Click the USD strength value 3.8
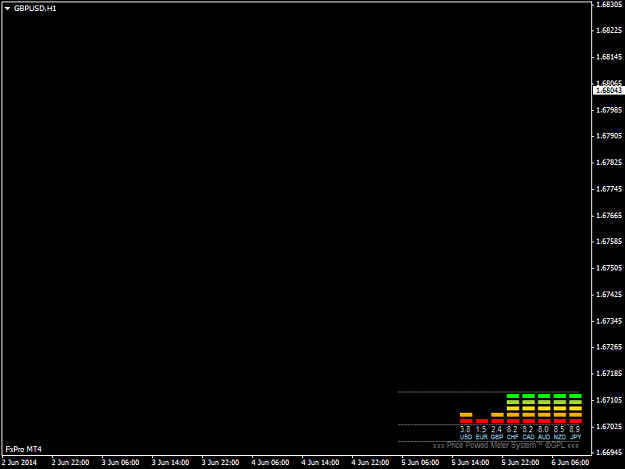Viewport: 625px width, 469px height. 465,430
